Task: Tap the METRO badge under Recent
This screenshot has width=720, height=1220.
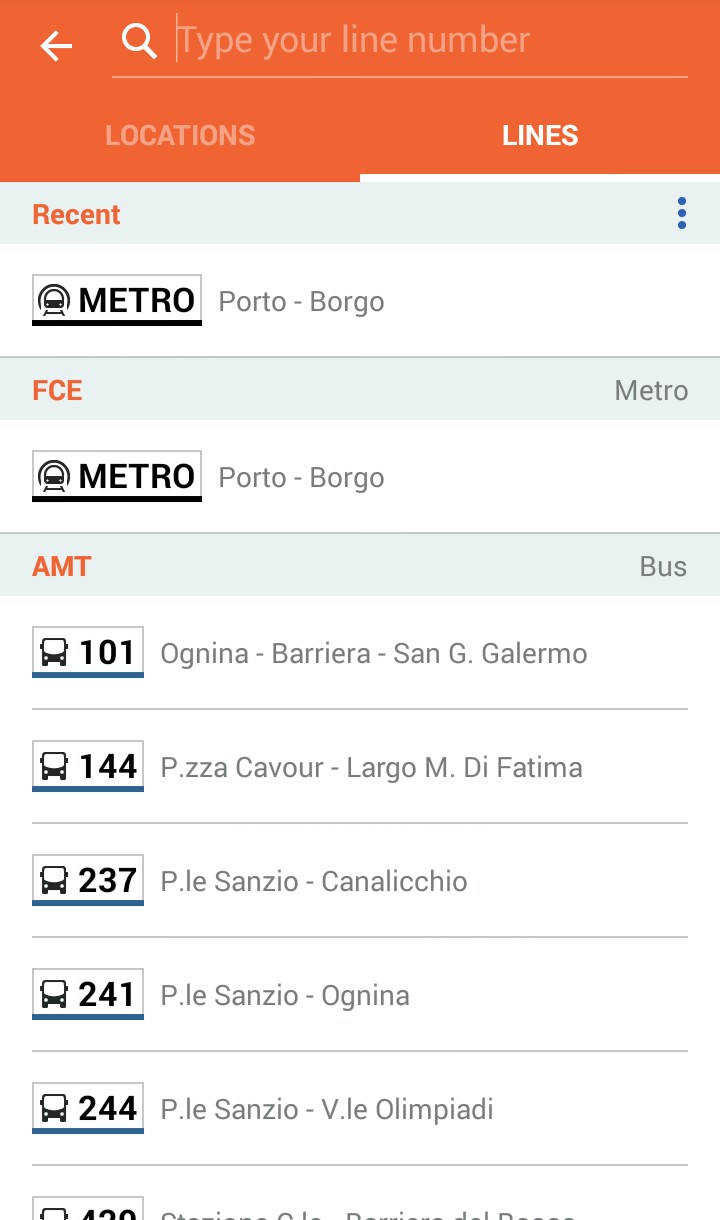Action: click(117, 300)
